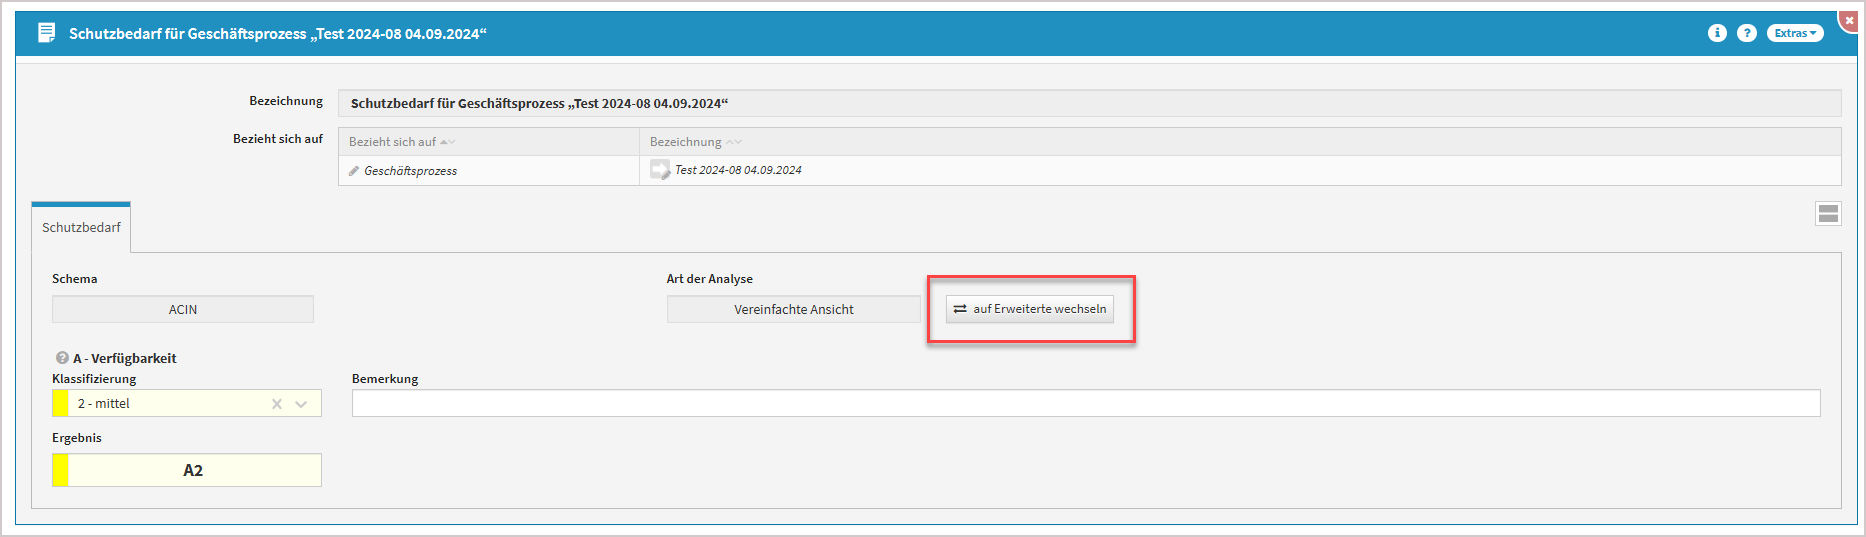Switch to the Schutzbedarf tab
The image size is (1866, 537).
(x=81, y=227)
